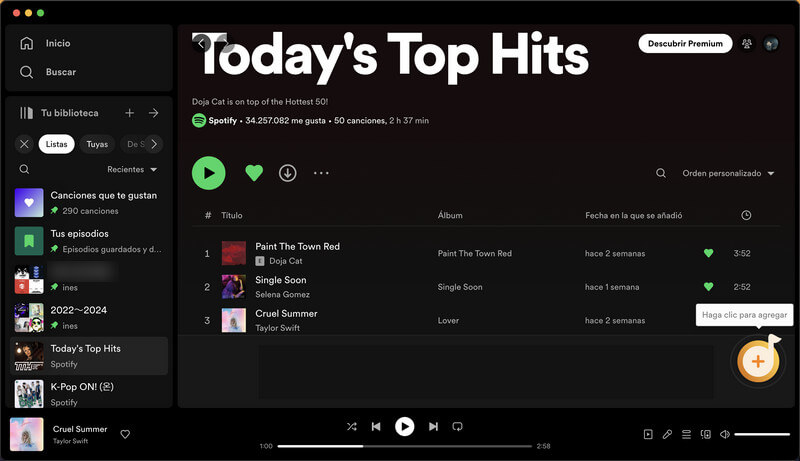This screenshot has width=800, height=461.
Task: Open the user profile avatar
Action: pyautogui.click(x=771, y=44)
